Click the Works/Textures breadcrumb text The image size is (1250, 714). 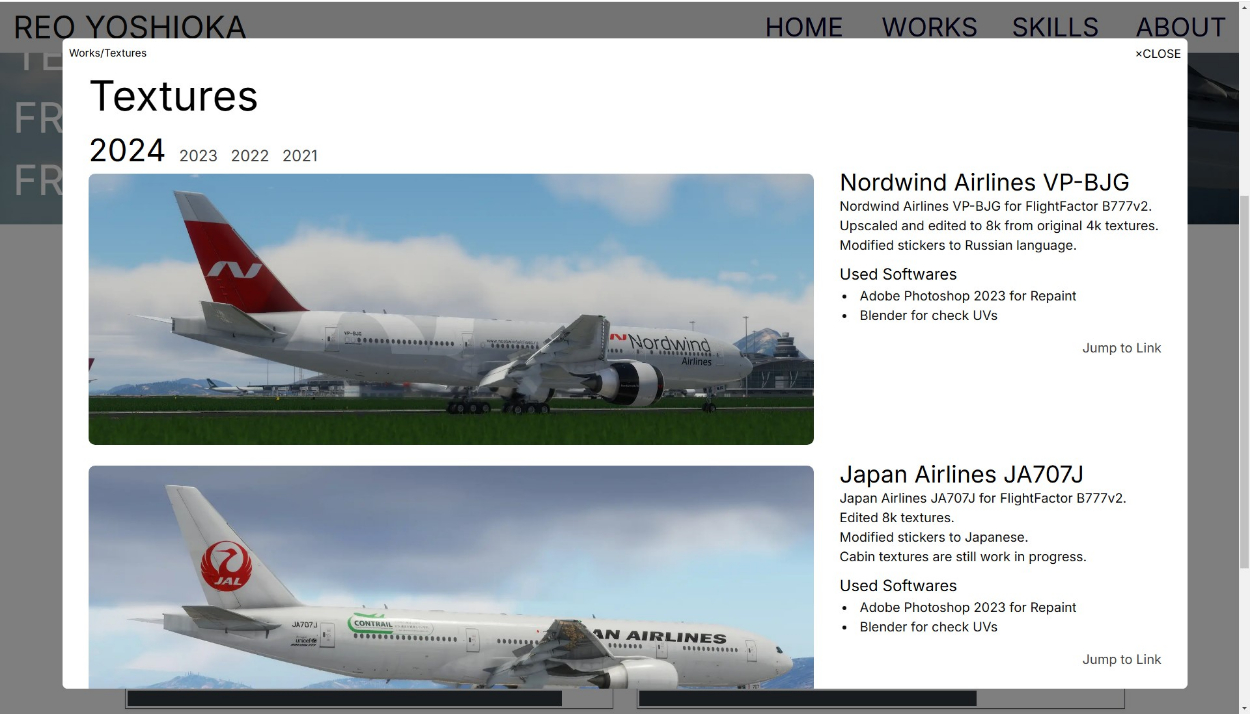click(108, 53)
